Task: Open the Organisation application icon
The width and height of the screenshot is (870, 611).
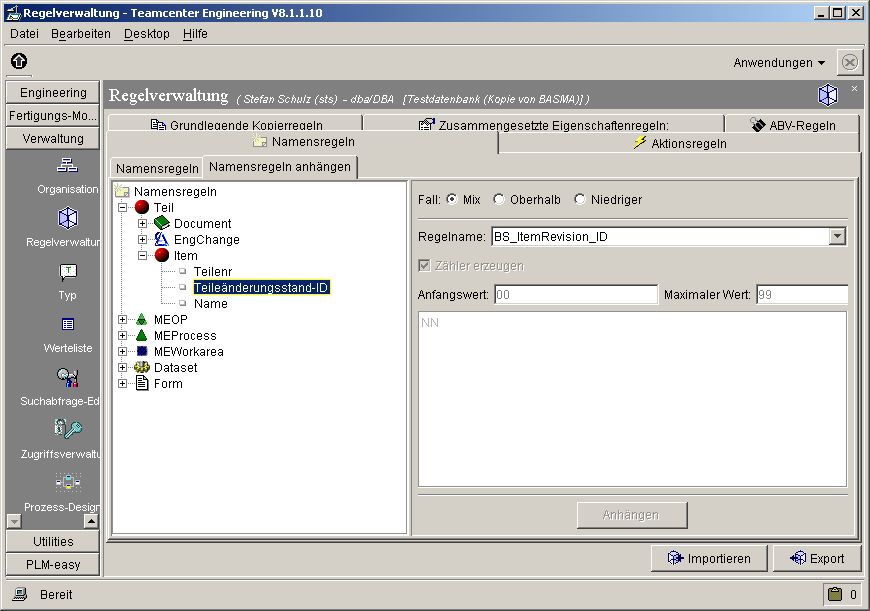Action: [67, 165]
